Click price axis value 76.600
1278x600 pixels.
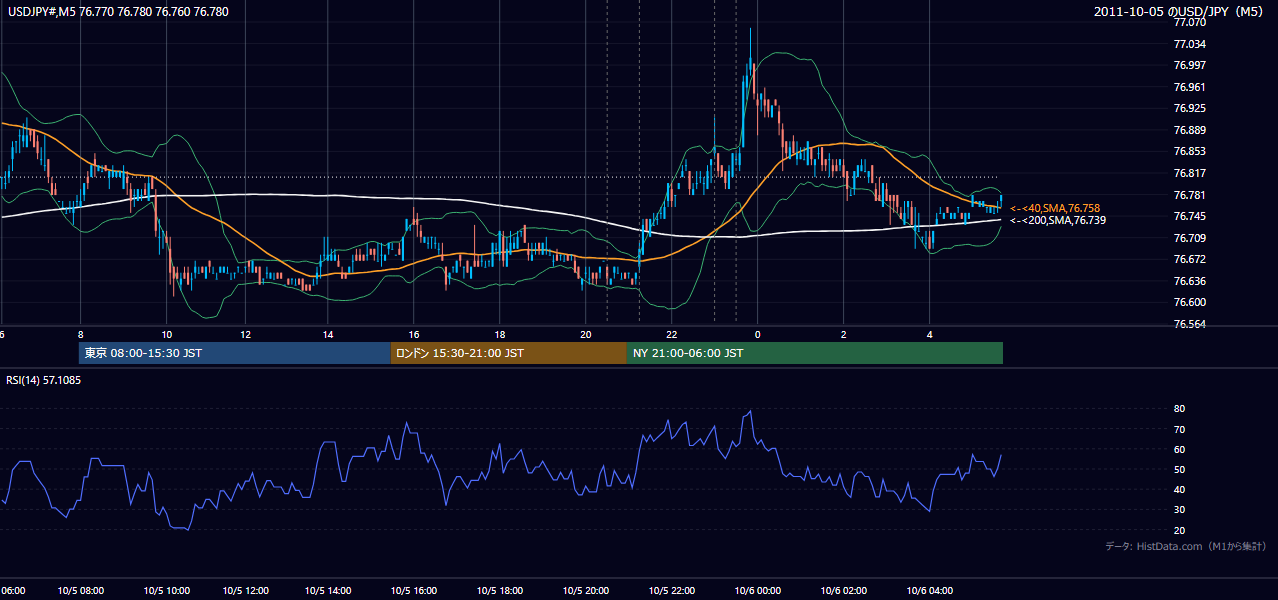[1190, 302]
